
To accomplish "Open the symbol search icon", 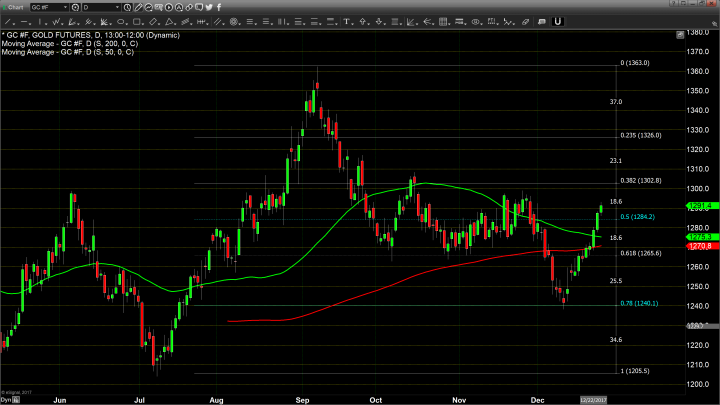I will [x=75, y=7].
